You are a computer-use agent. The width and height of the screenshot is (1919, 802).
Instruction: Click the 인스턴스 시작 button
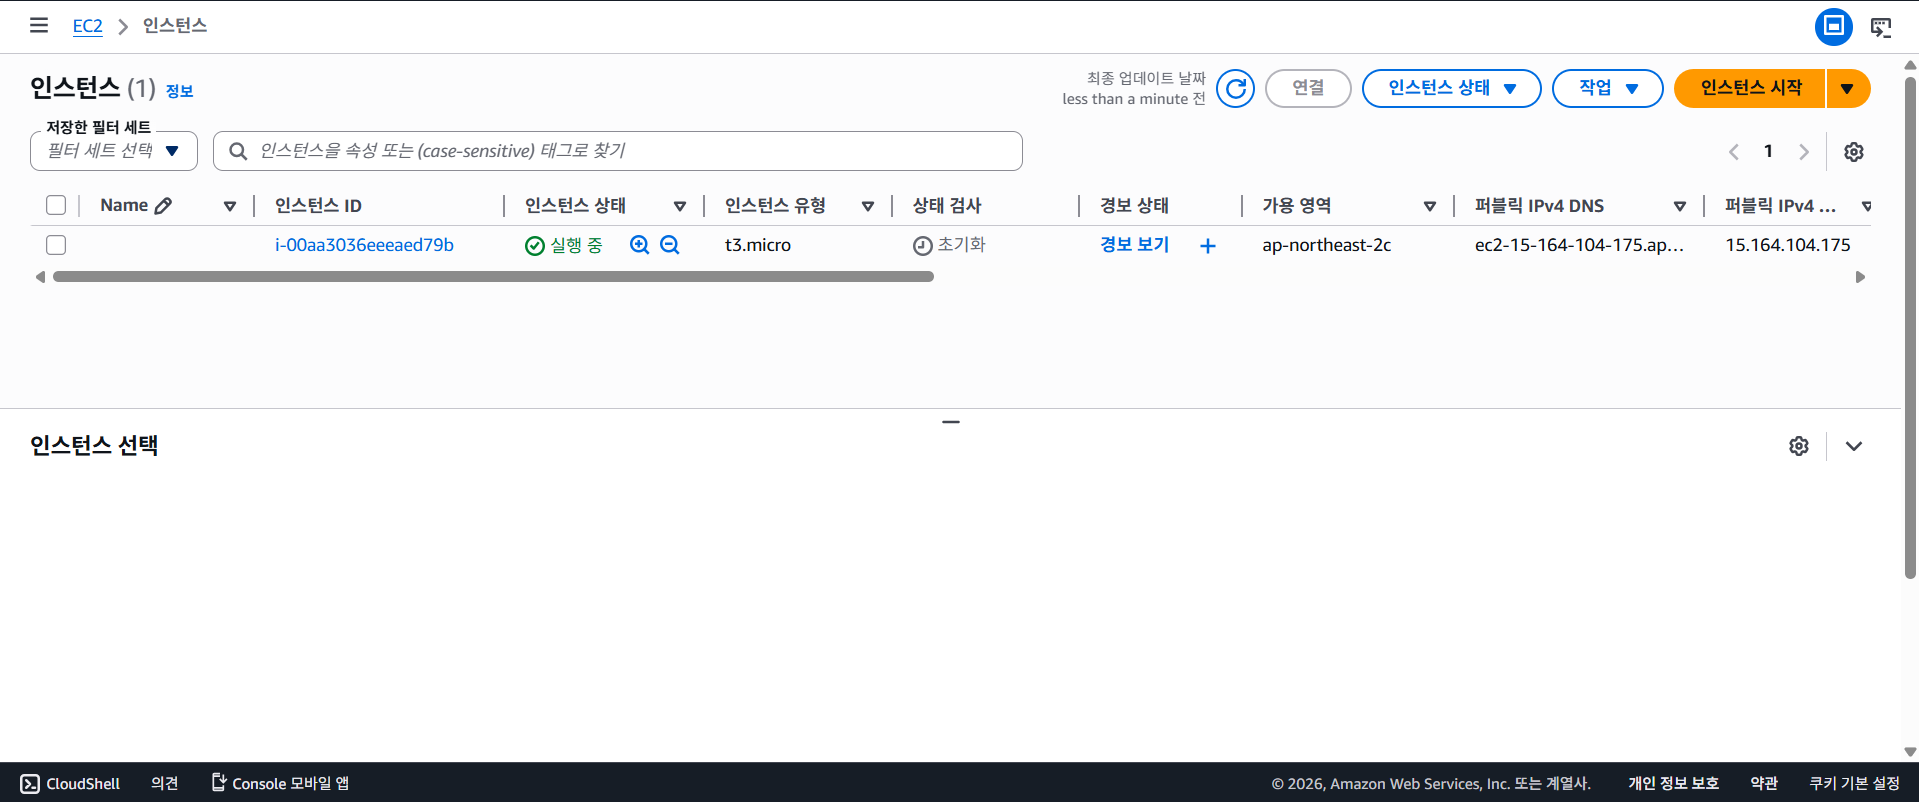point(1750,89)
